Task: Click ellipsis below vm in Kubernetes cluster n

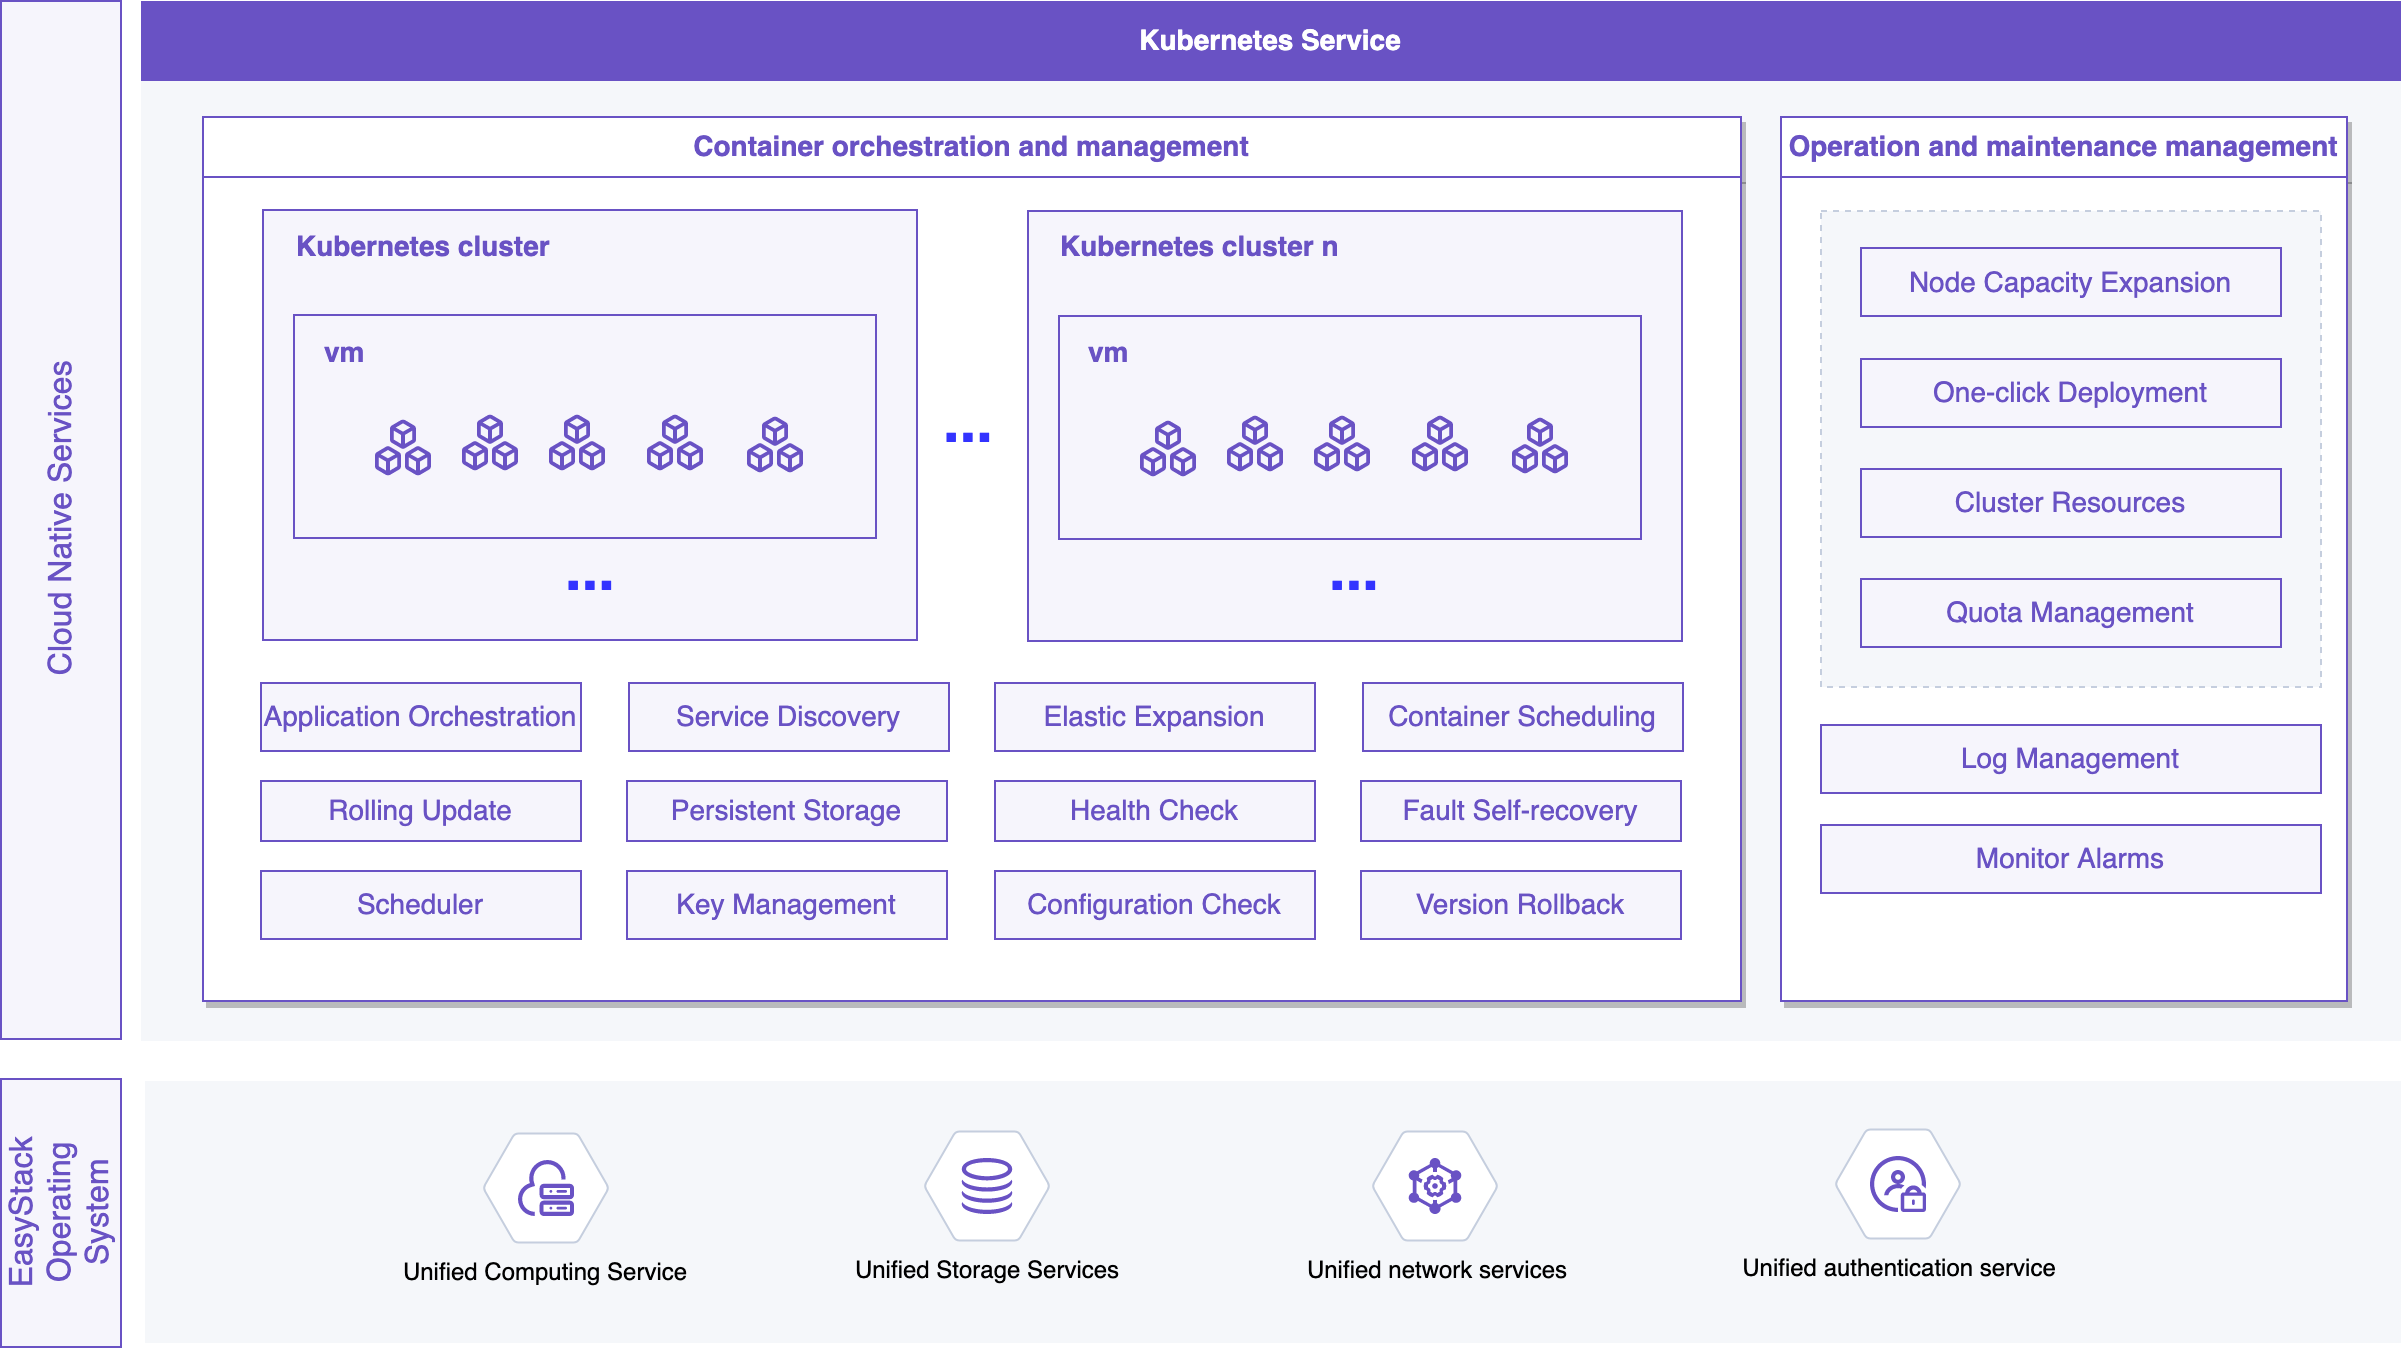Action: click(1353, 585)
